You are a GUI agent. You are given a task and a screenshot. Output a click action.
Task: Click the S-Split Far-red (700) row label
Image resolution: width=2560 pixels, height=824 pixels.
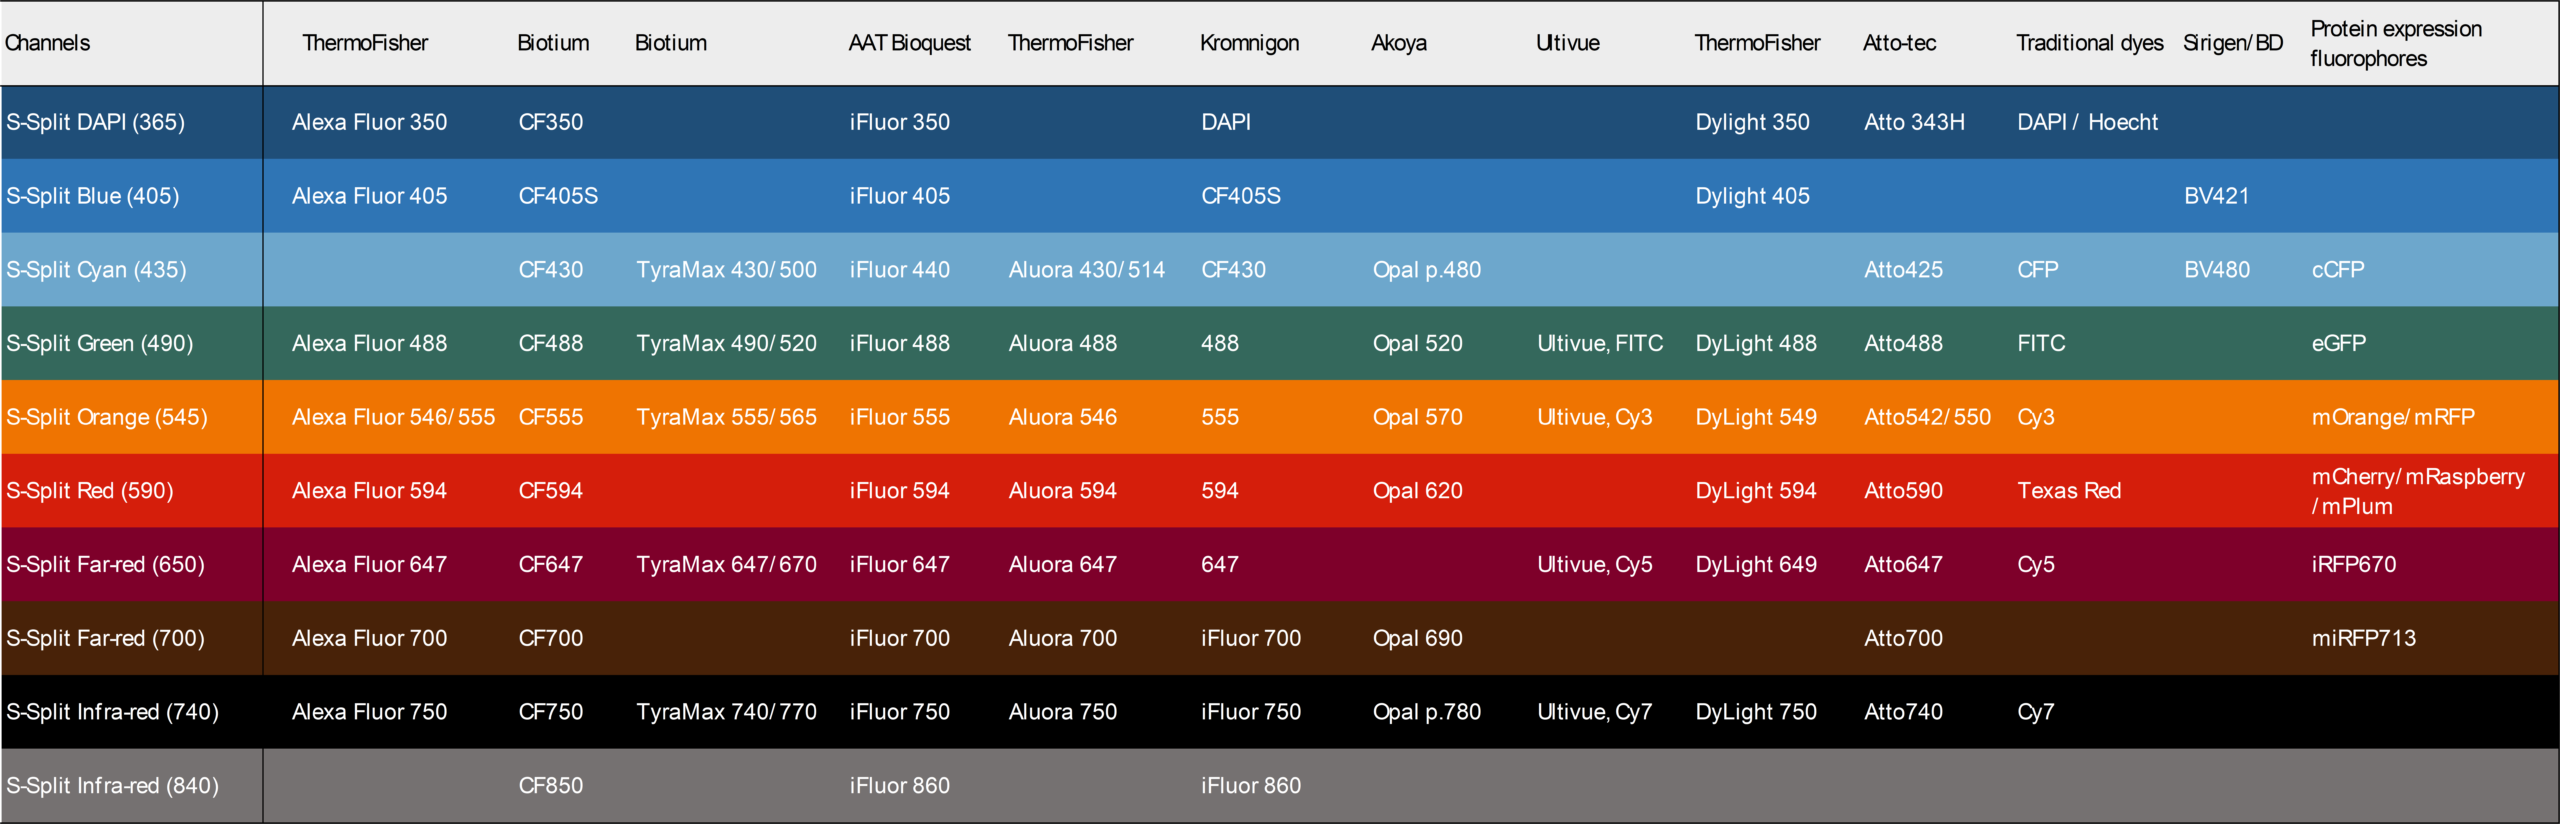point(105,638)
